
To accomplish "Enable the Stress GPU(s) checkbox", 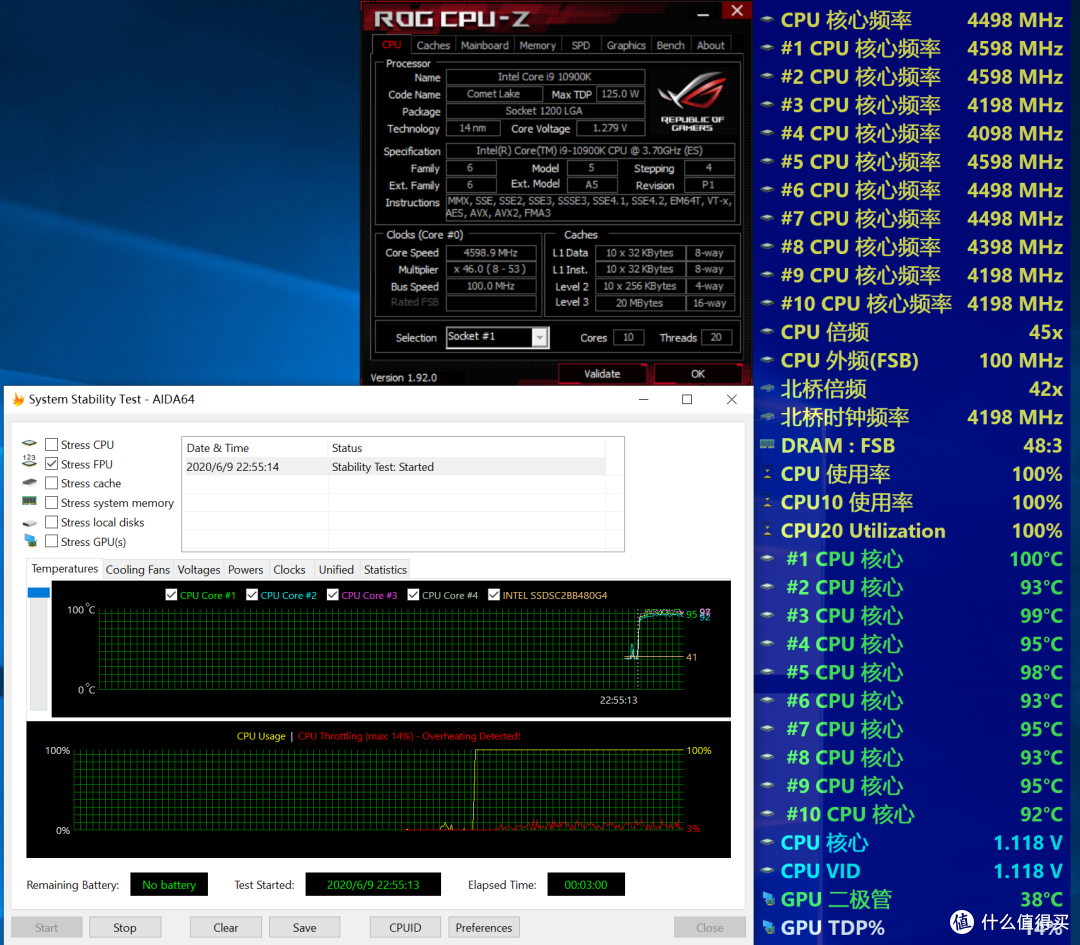I will (51, 541).
